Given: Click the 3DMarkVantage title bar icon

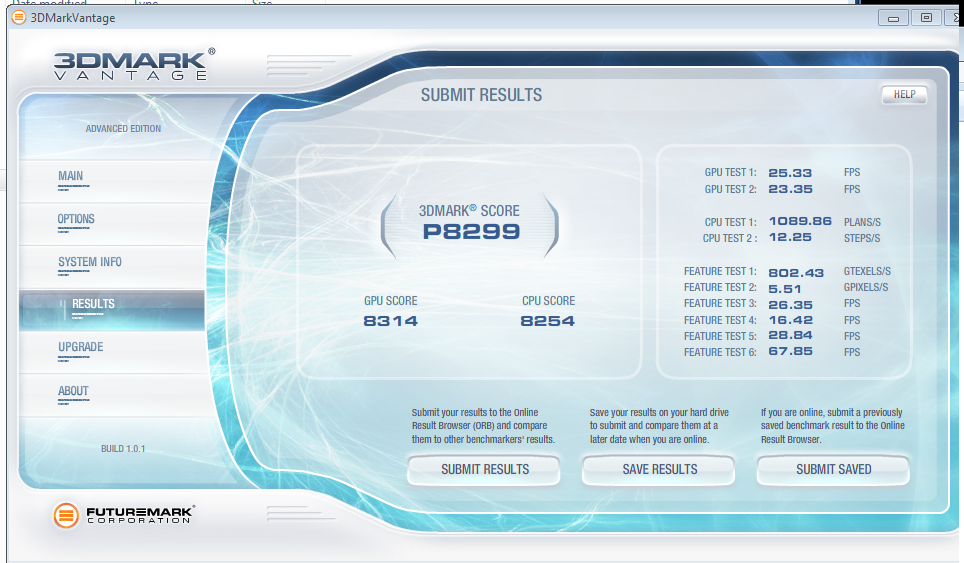Looking at the screenshot, I should coord(19,17).
